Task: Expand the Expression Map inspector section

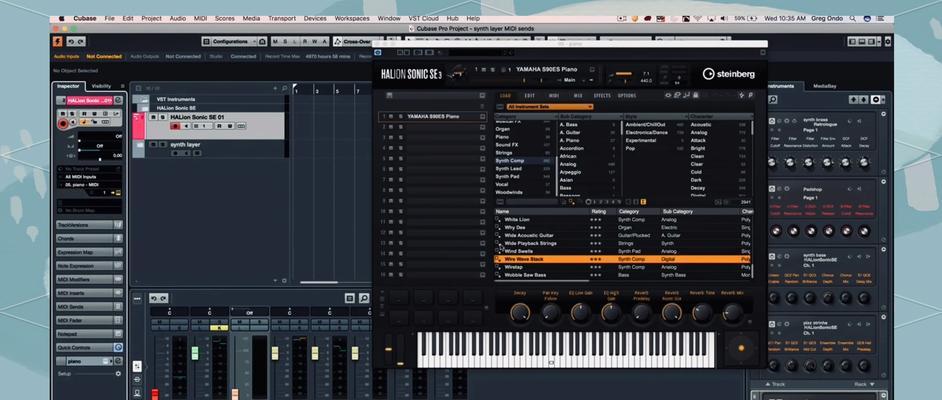Action: point(89,252)
